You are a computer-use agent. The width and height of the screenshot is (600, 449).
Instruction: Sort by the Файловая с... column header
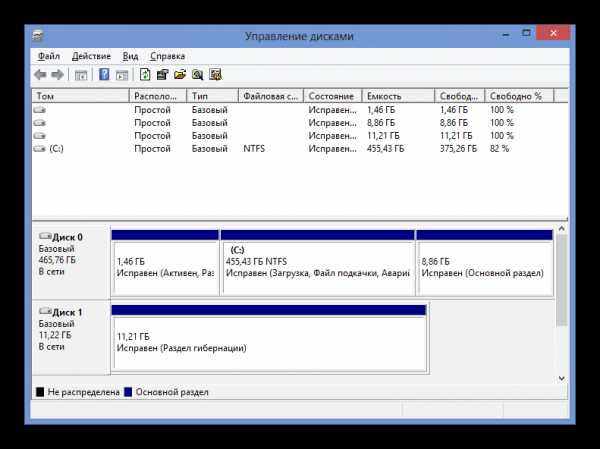tap(271, 96)
